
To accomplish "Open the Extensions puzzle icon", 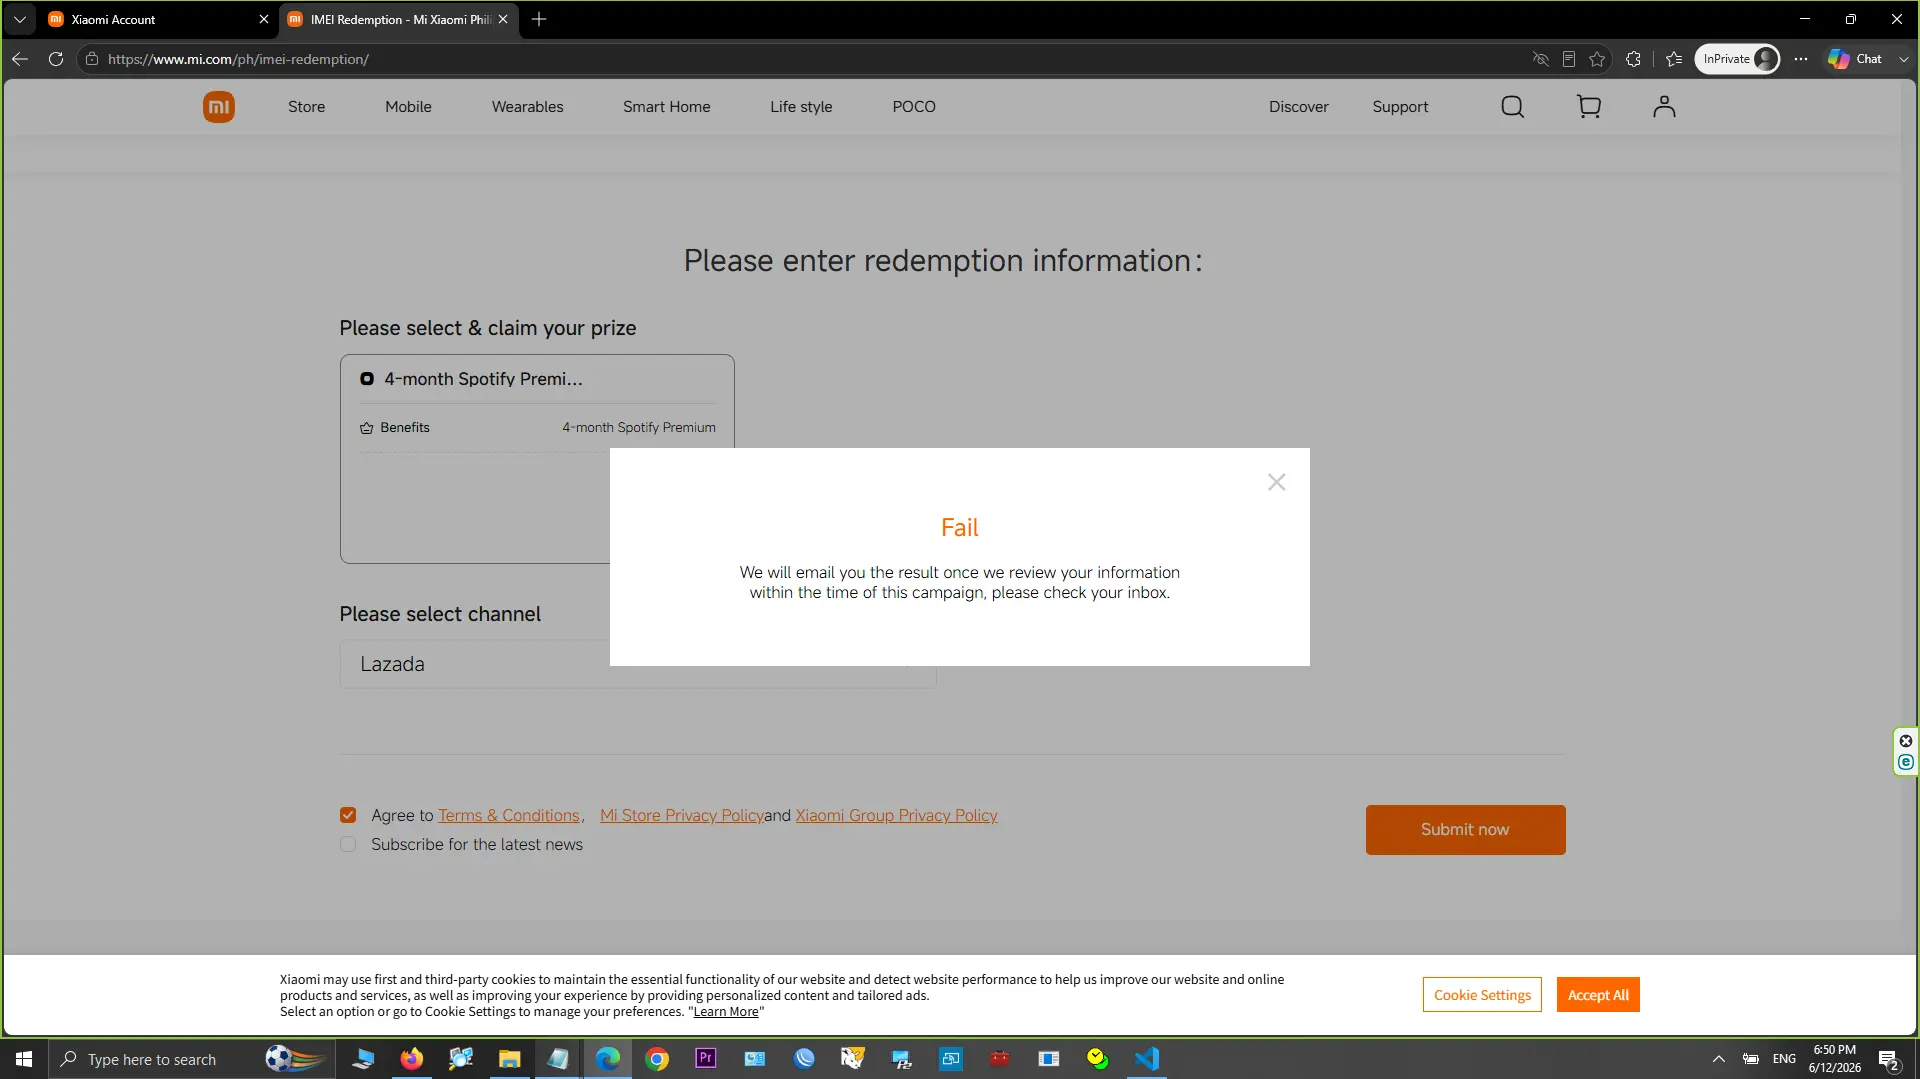I will 1633,59.
